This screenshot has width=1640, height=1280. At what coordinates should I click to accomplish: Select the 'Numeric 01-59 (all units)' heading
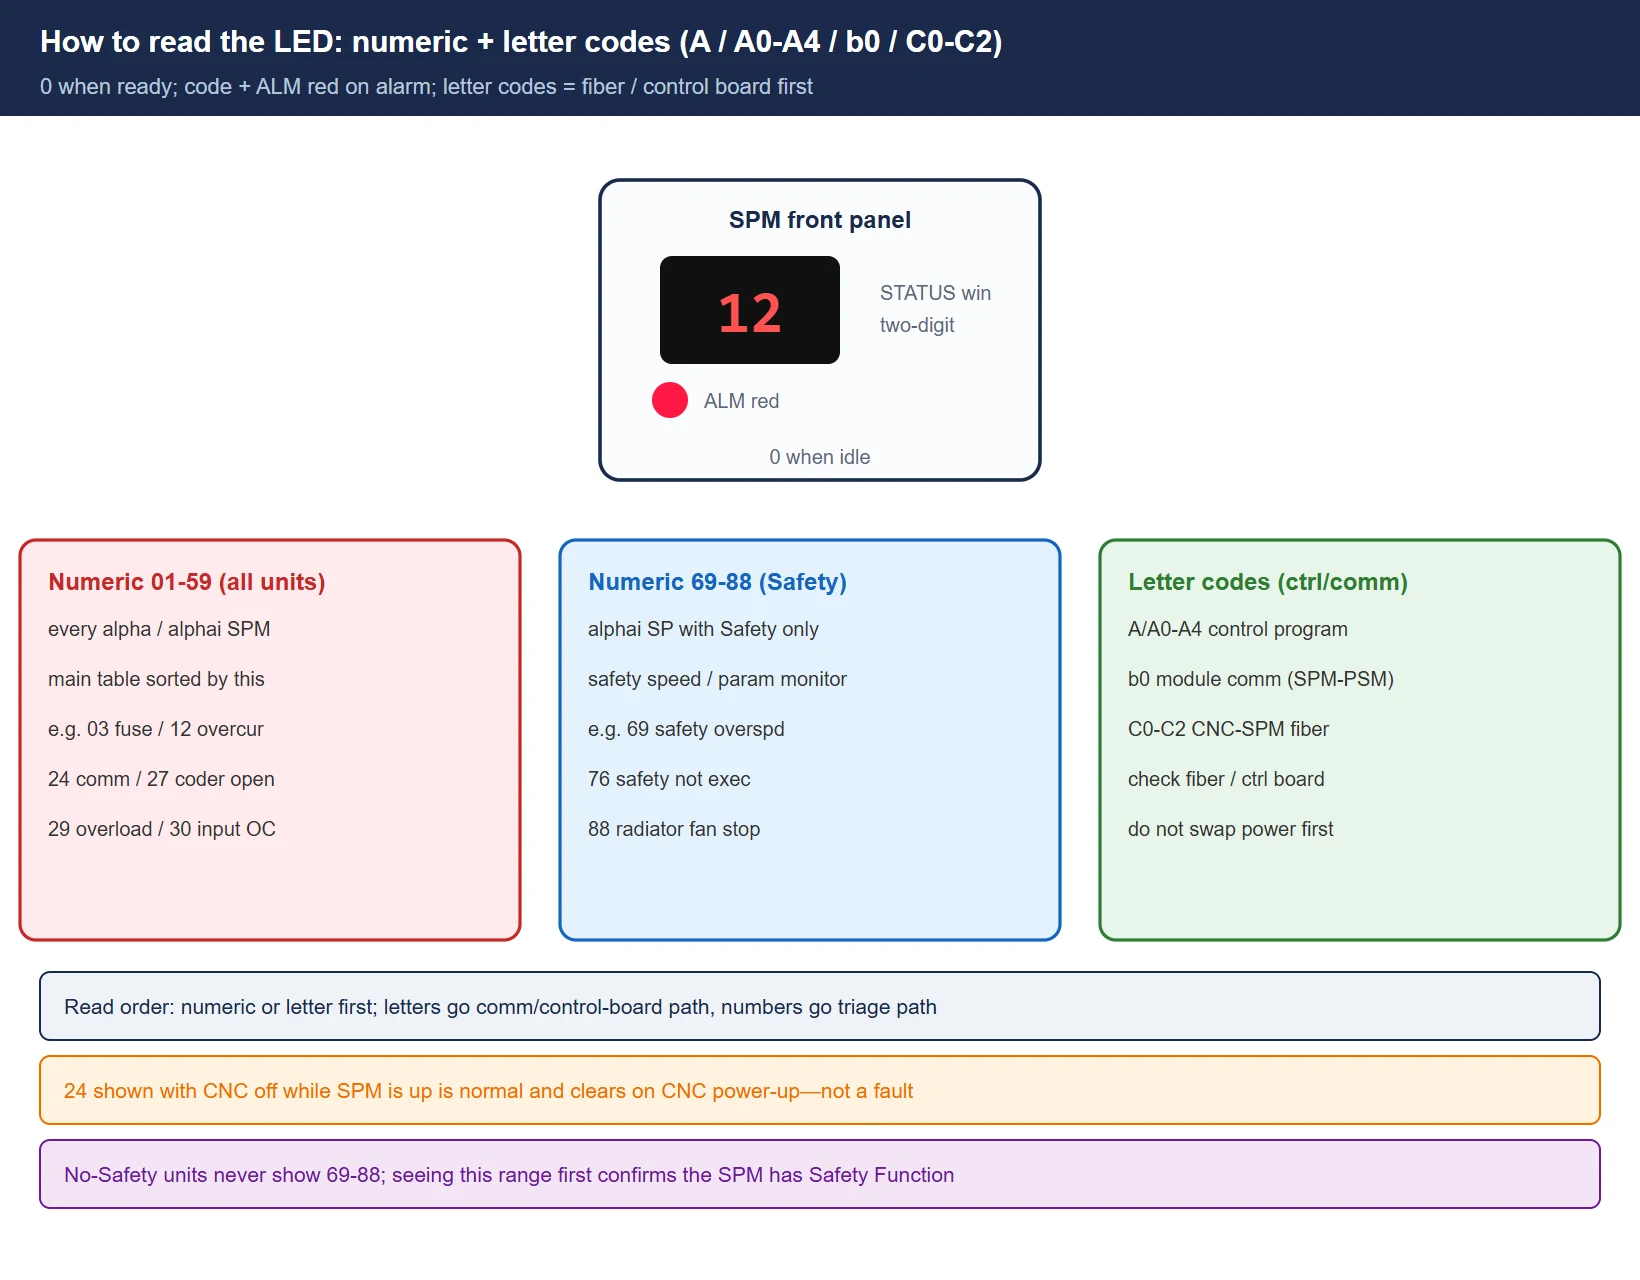[x=187, y=582]
